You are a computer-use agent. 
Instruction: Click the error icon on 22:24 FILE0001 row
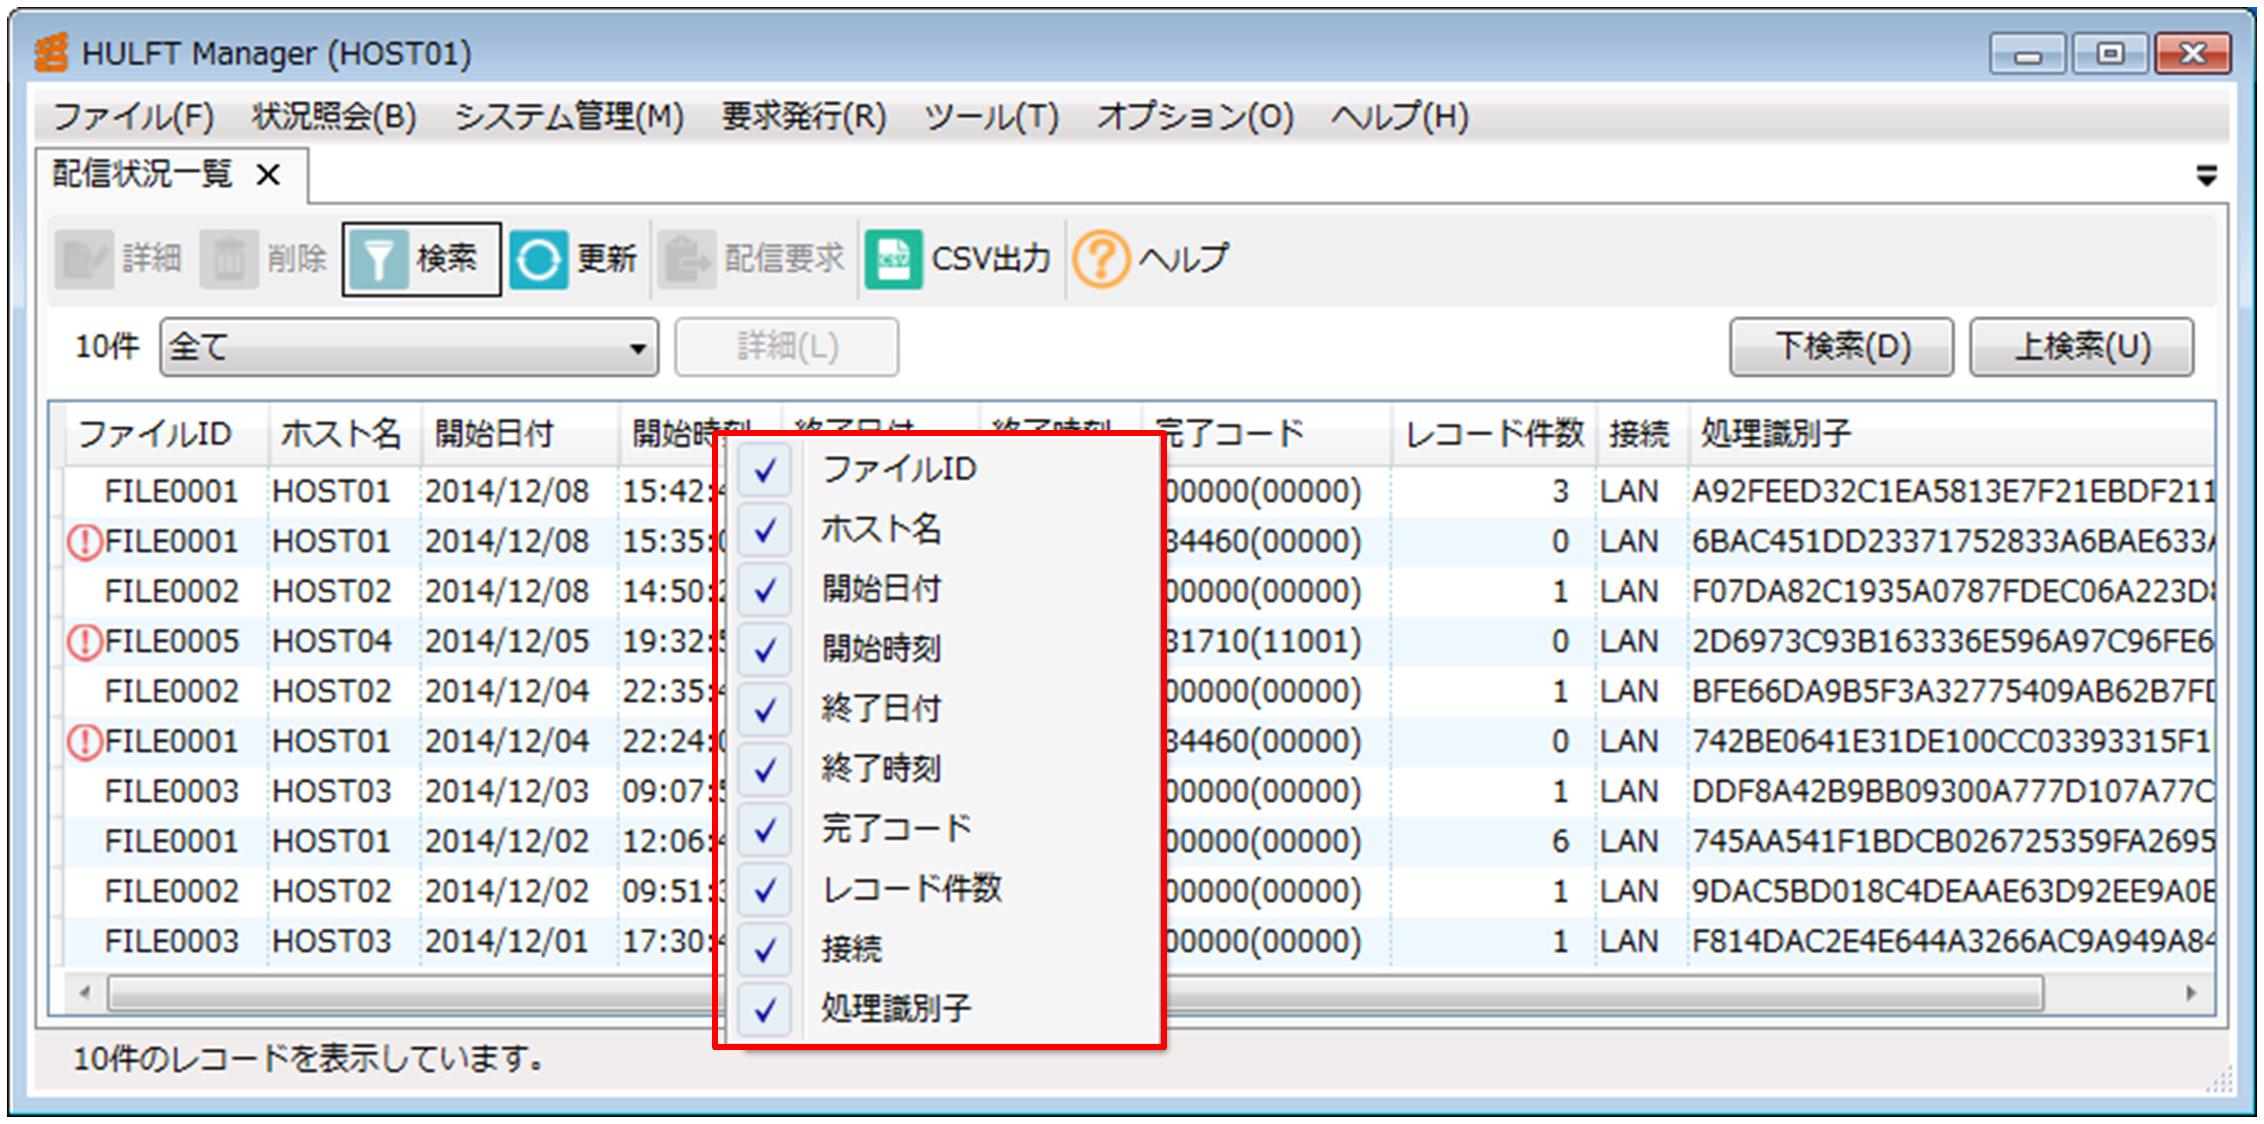coord(85,741)
